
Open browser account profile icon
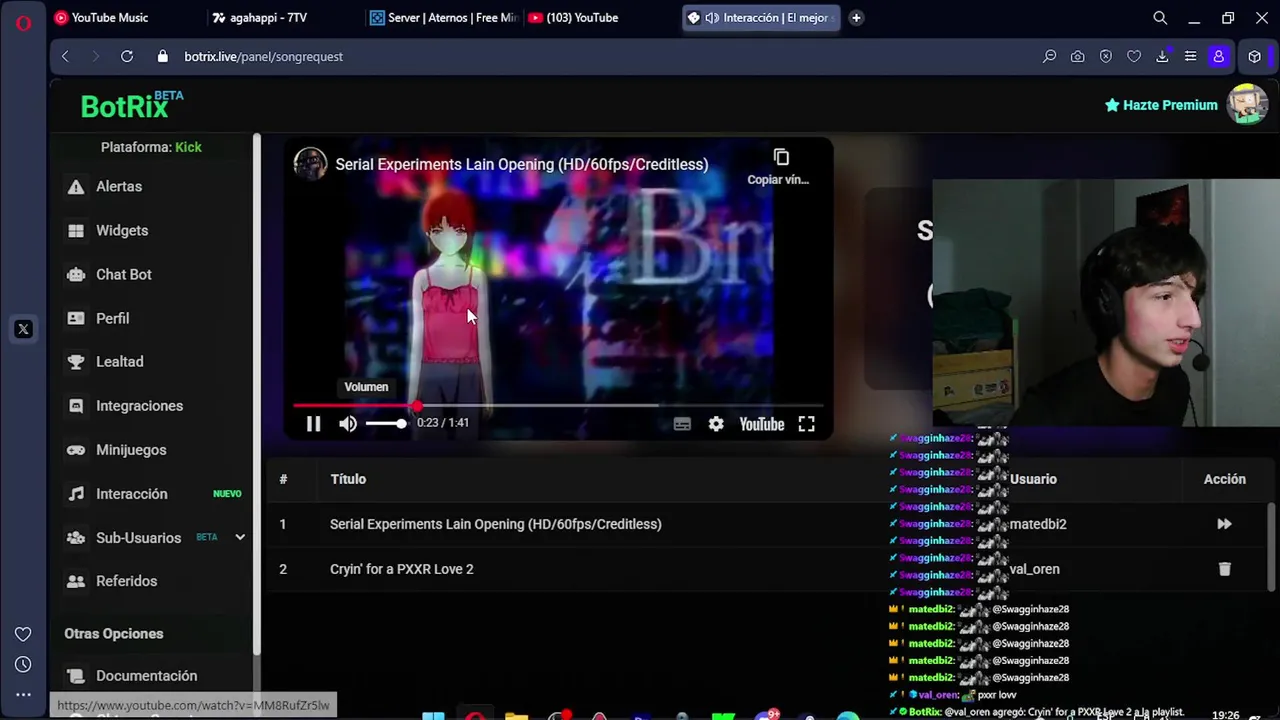pyautogui.click(x=1218, y=57)
